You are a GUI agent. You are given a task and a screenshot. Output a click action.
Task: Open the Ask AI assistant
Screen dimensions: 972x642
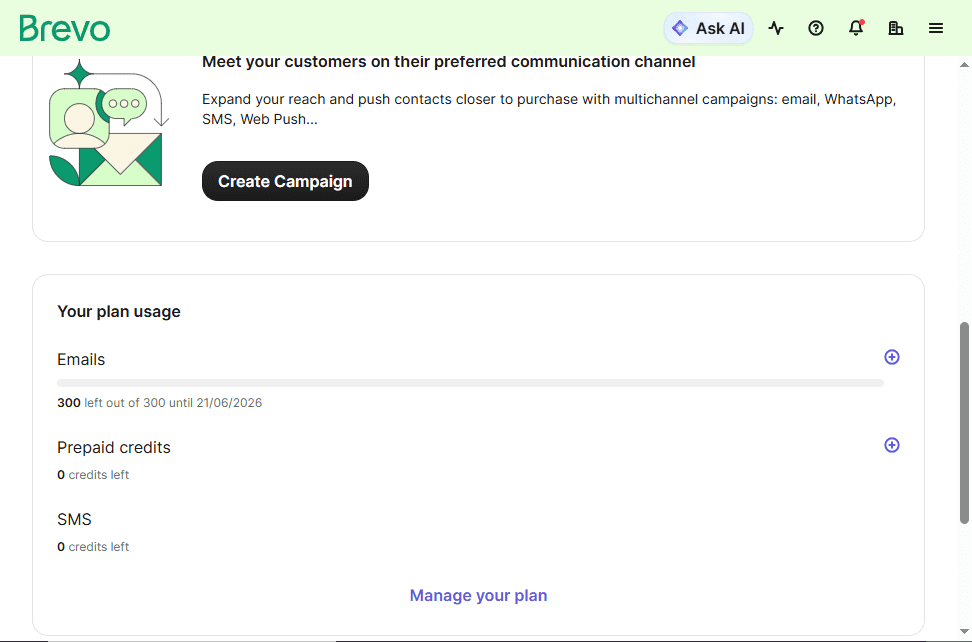pos(709,28)
